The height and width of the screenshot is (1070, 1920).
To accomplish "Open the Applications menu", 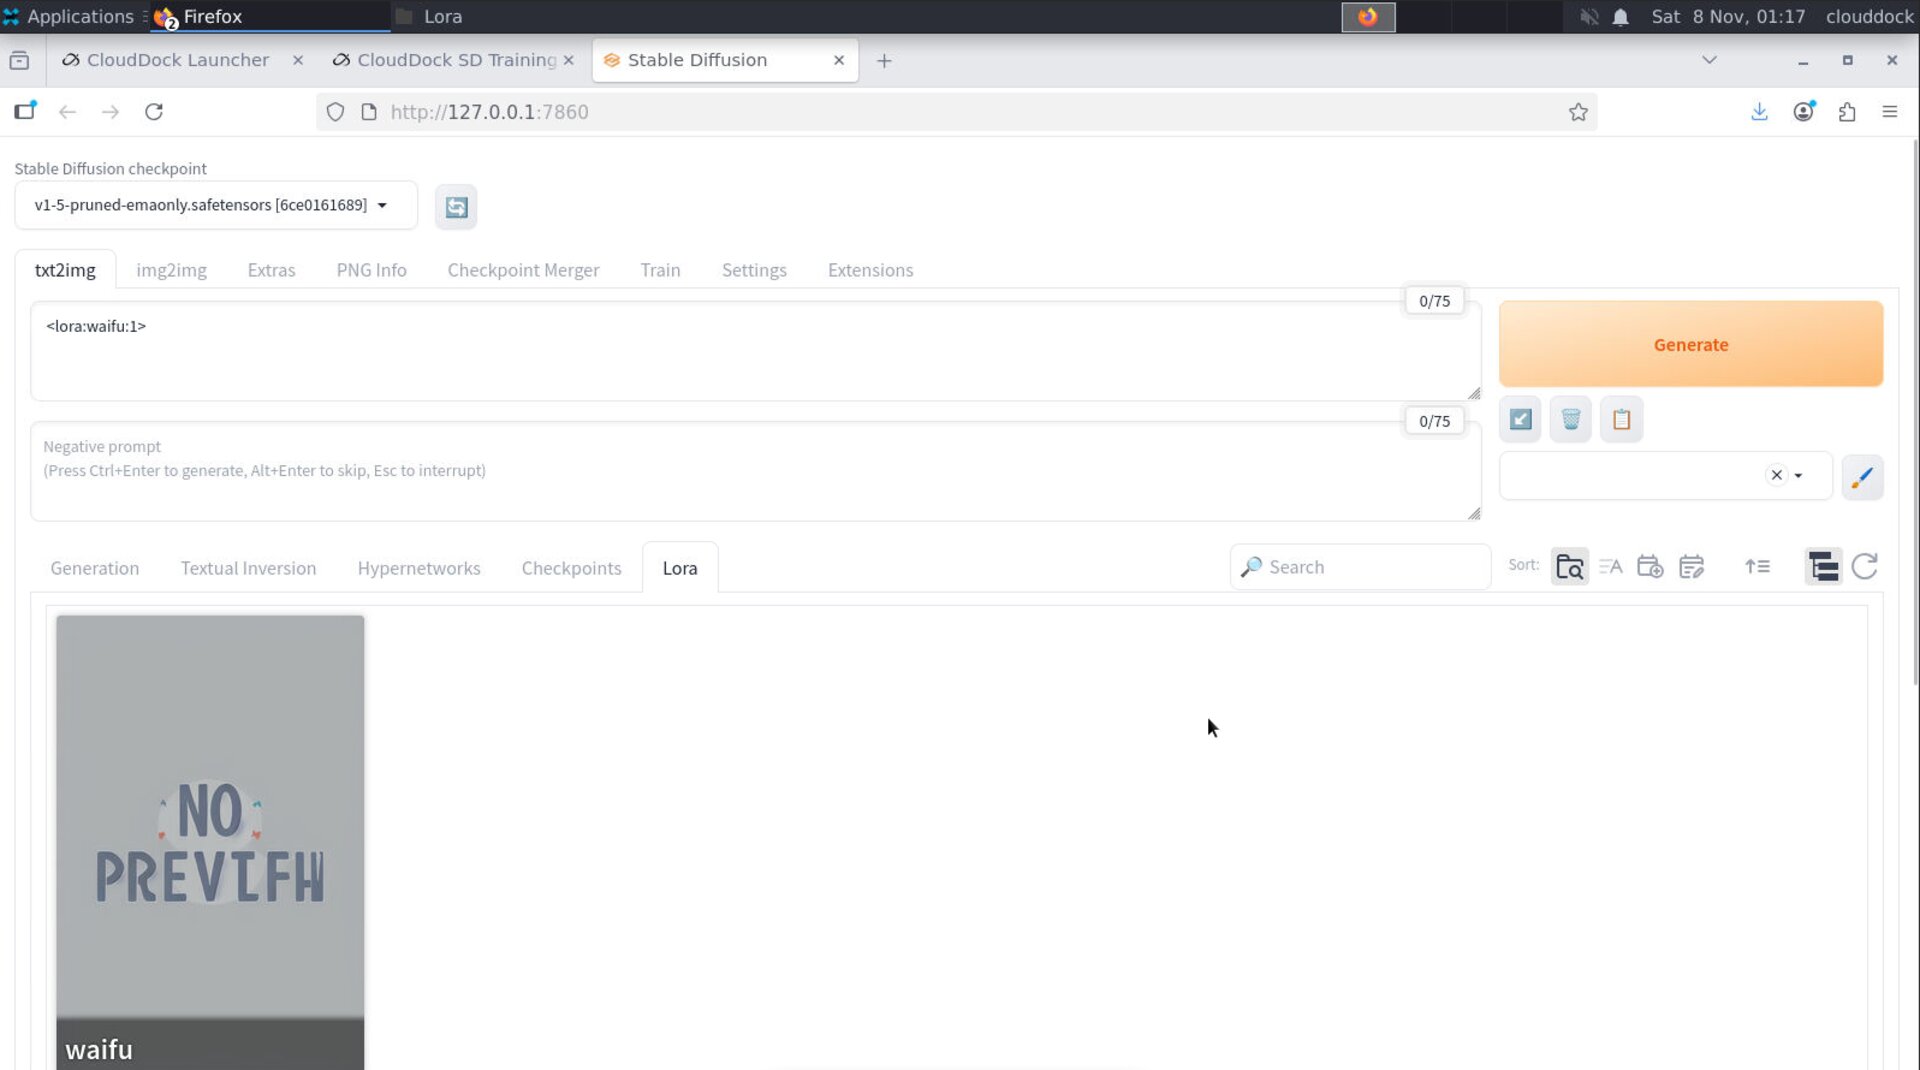I will pyautogui.click(x=68, y=16).
